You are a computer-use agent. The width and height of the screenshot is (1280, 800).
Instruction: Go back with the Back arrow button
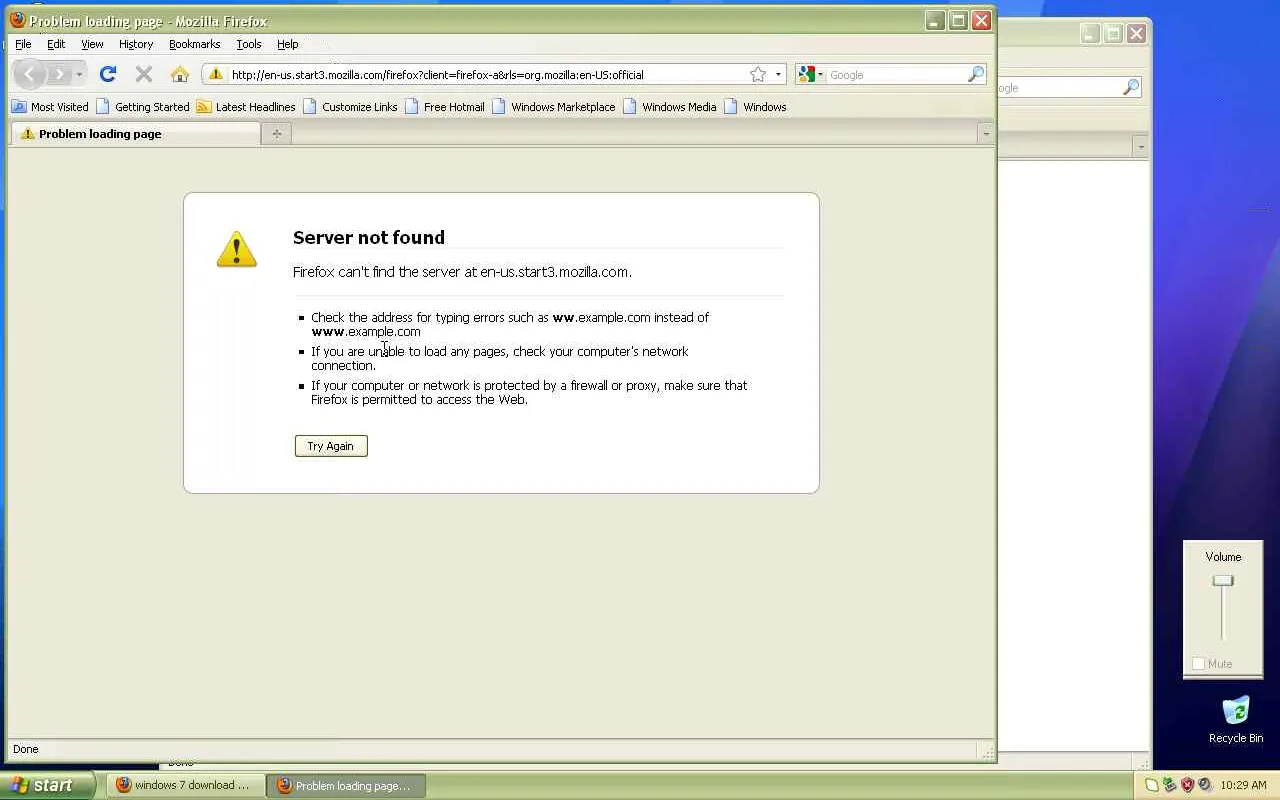tap(30, 74)
